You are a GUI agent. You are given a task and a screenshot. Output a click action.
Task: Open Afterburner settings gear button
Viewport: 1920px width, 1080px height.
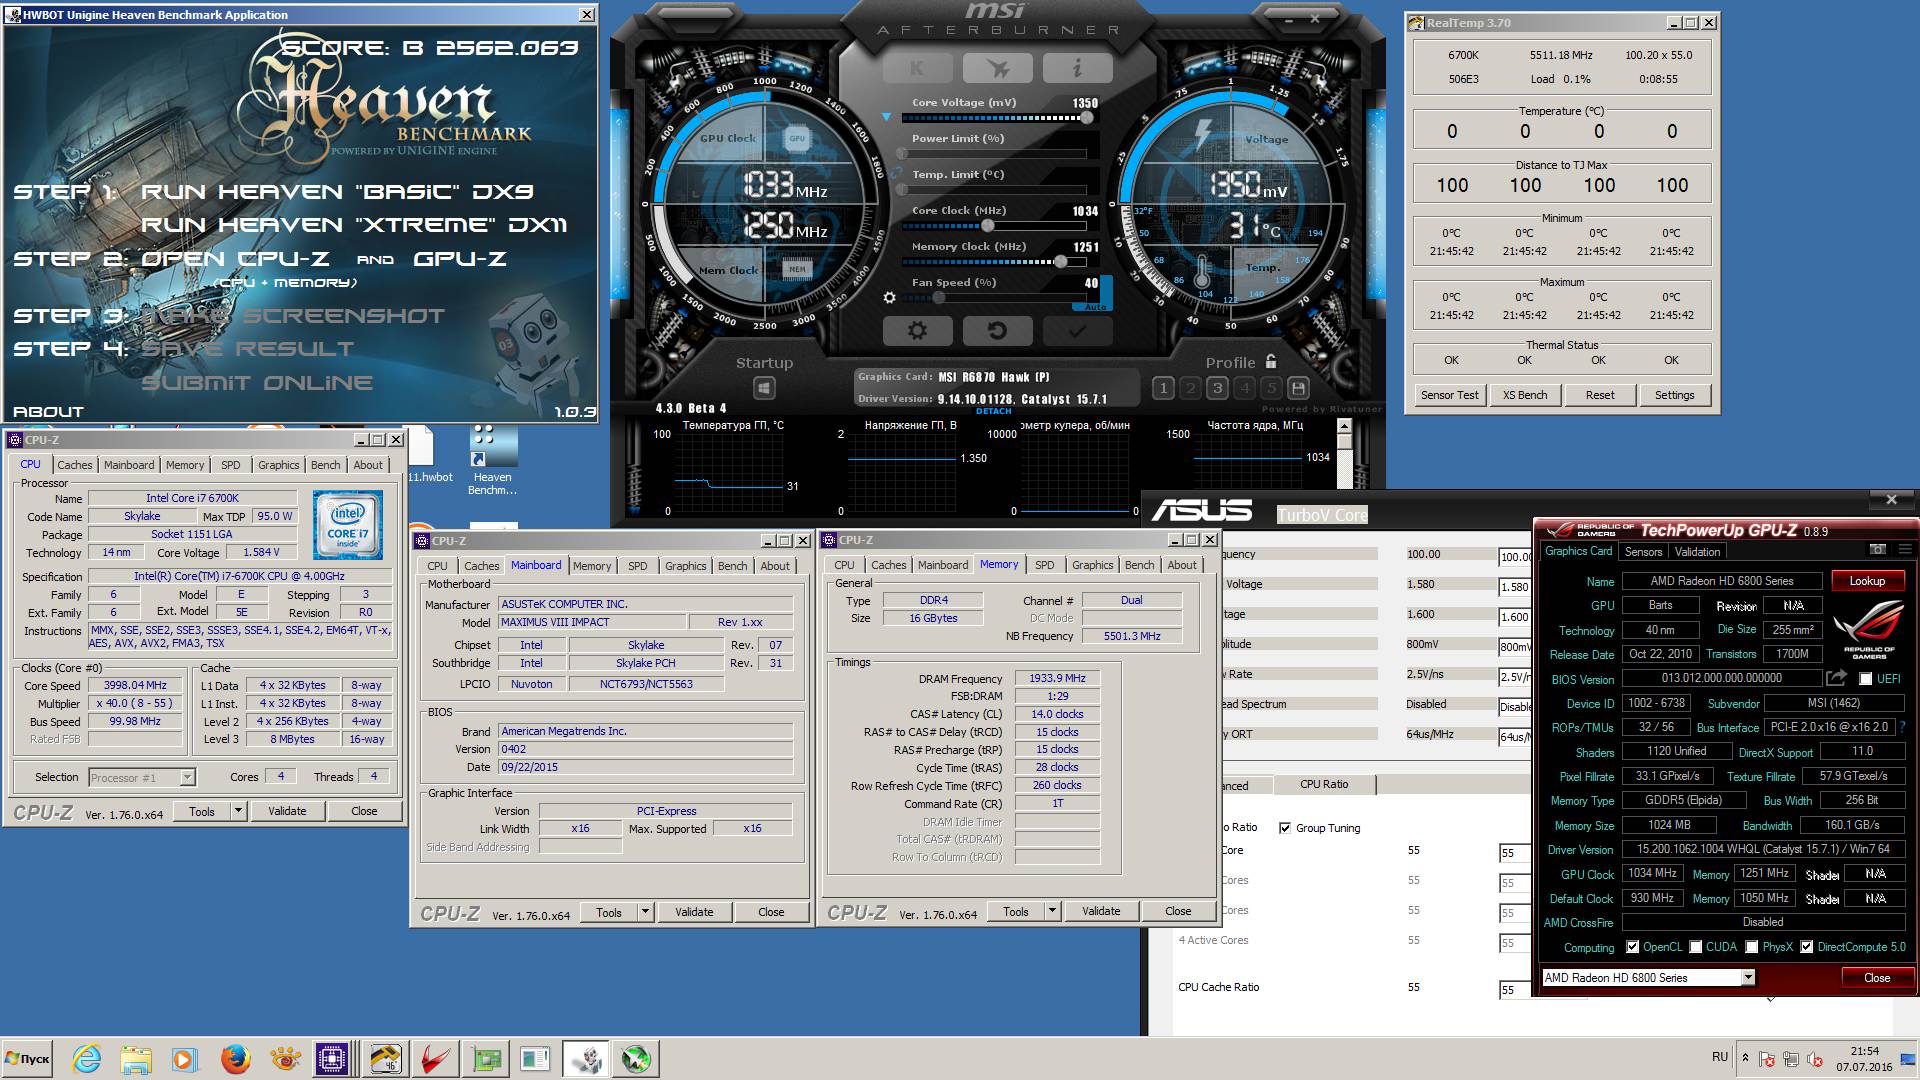[917, 330]
